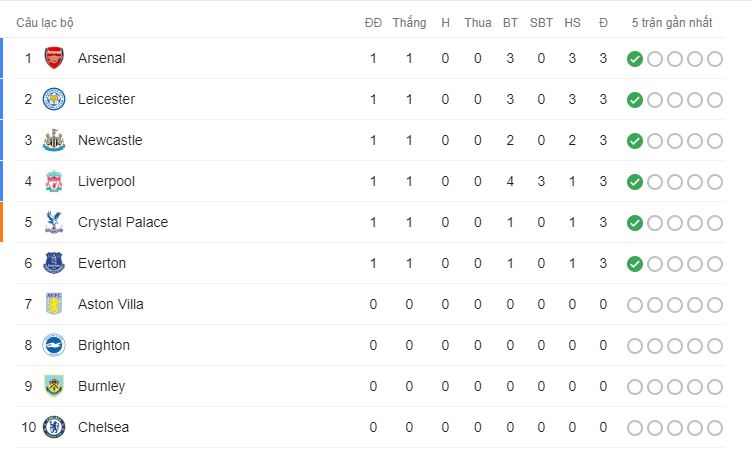Click the 'Câu lạc bộ' column header
The width and height of the screenshot is (752, 452).
click(x=45, y=23)
